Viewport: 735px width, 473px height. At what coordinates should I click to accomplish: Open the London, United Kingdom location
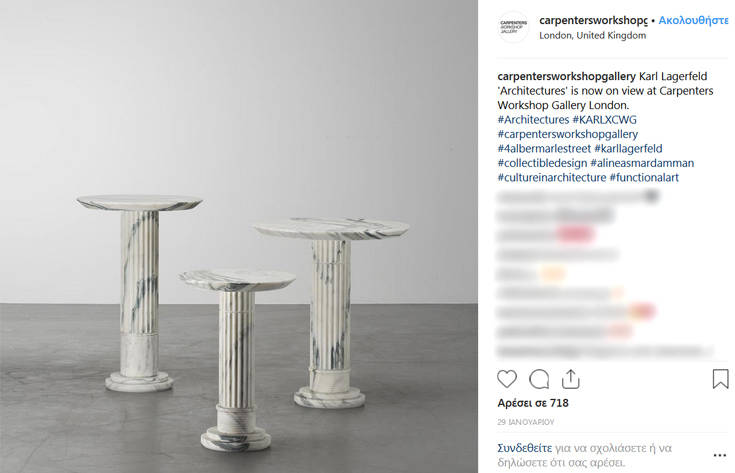click(x=592, y=36)
